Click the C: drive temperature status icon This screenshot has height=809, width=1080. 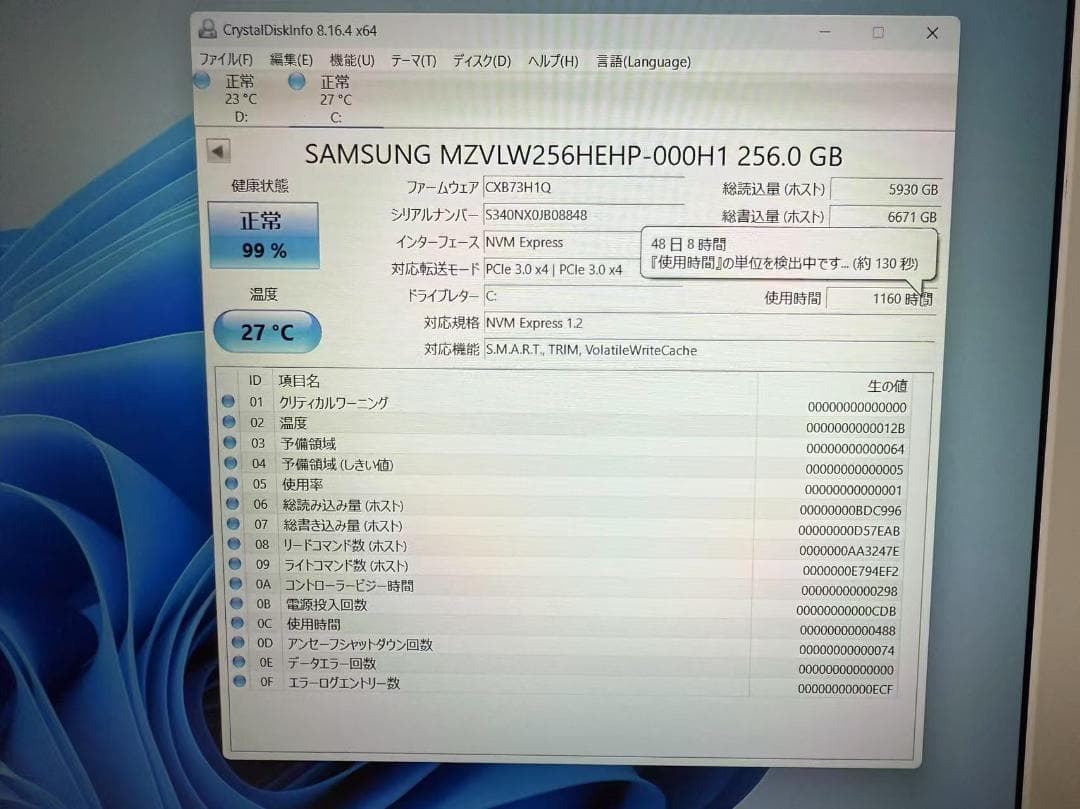click(x=297, y=81)
